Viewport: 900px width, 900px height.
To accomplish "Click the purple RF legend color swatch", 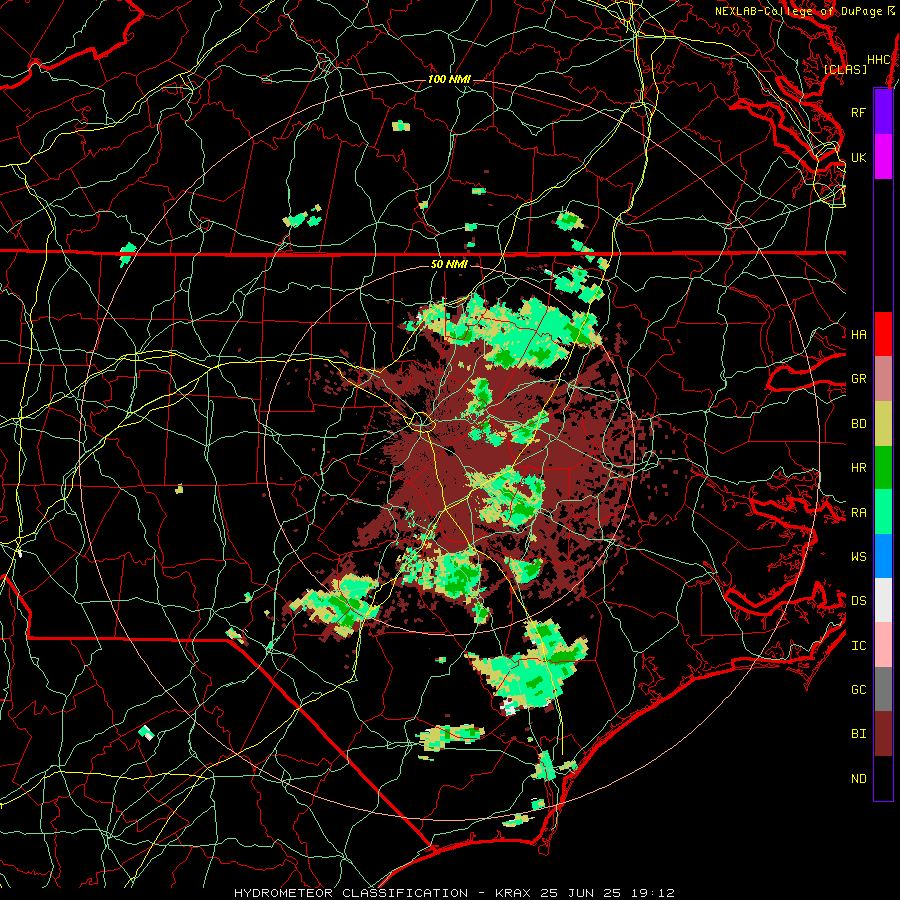I will [883, 112].
